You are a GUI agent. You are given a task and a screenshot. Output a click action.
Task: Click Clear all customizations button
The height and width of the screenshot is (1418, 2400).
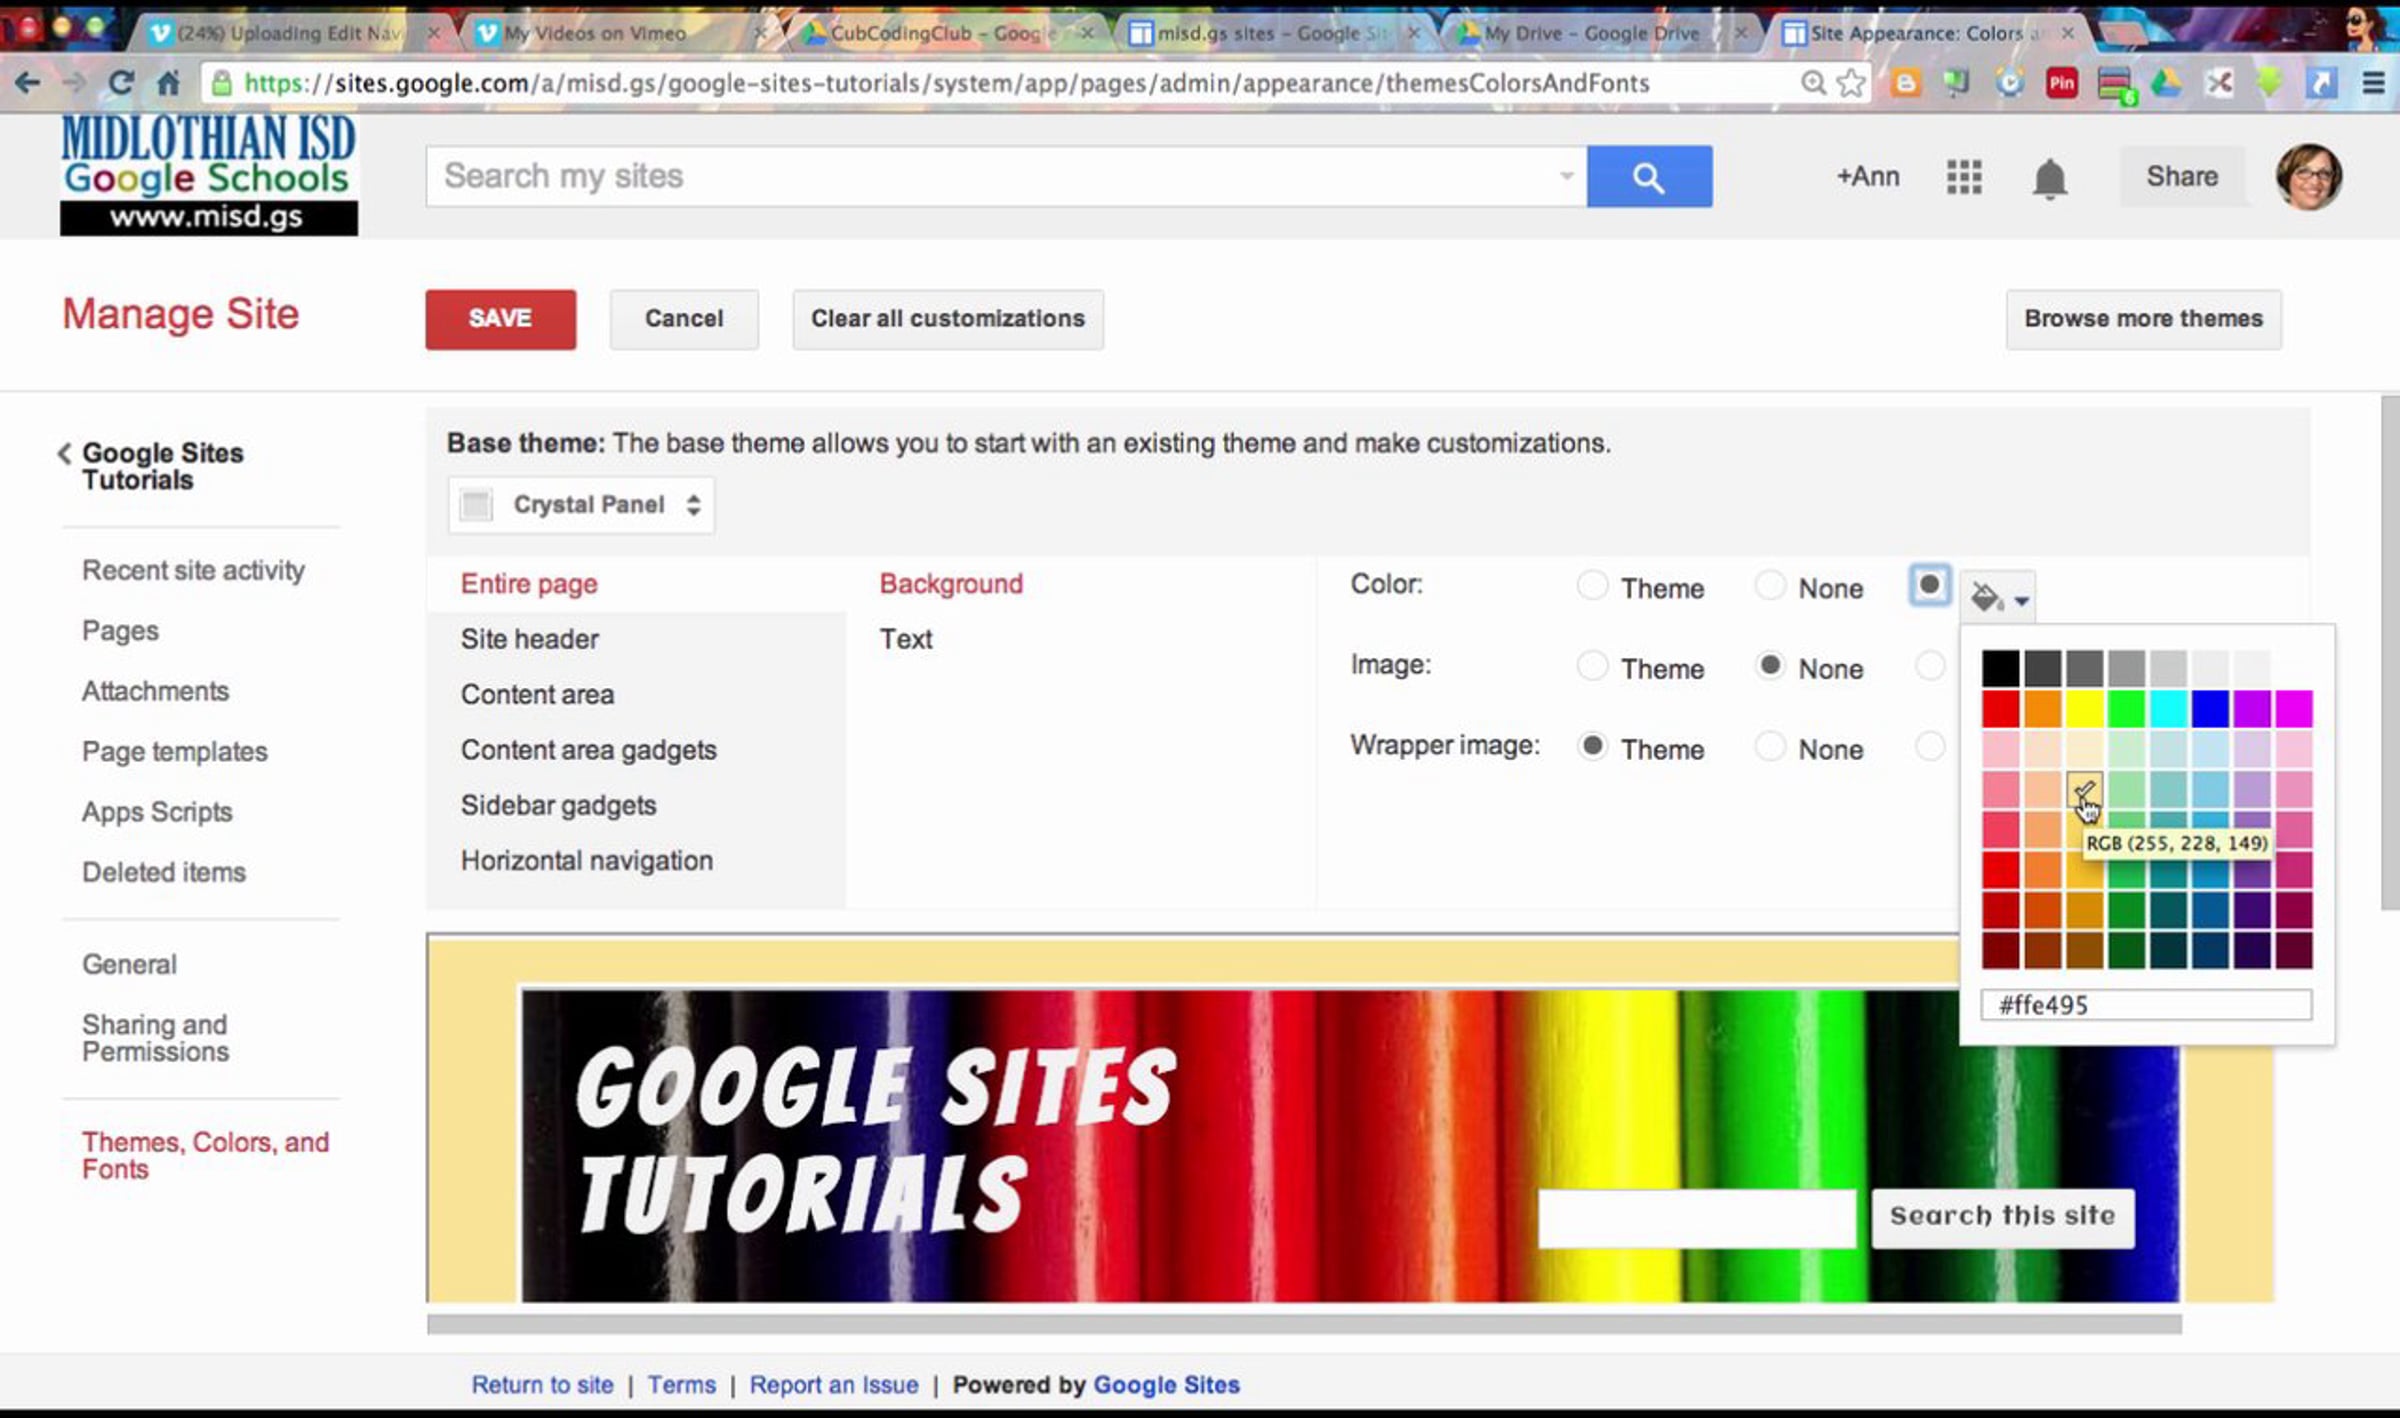[x=947, y=319]
